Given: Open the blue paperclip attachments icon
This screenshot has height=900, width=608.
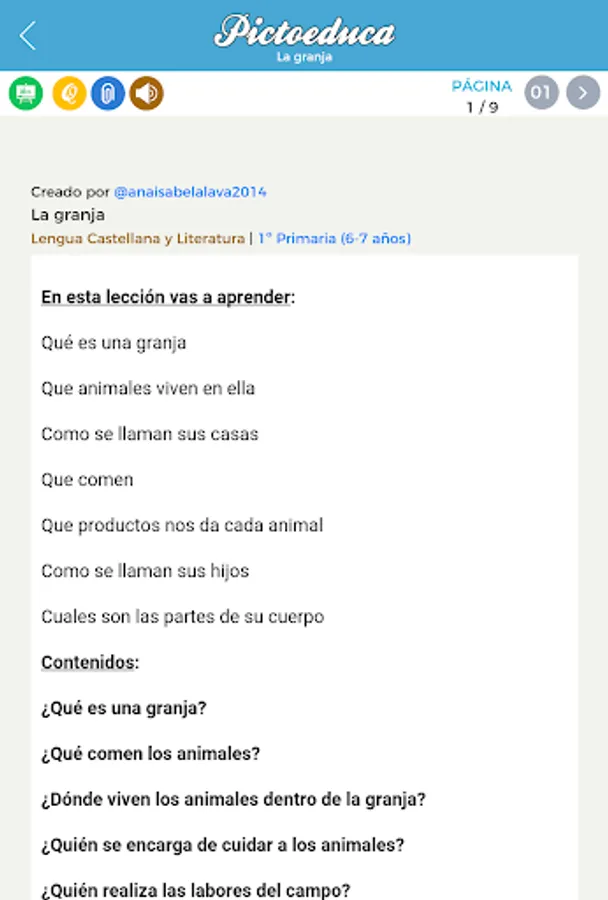Looking at the screenshot, I should point(108,94).
